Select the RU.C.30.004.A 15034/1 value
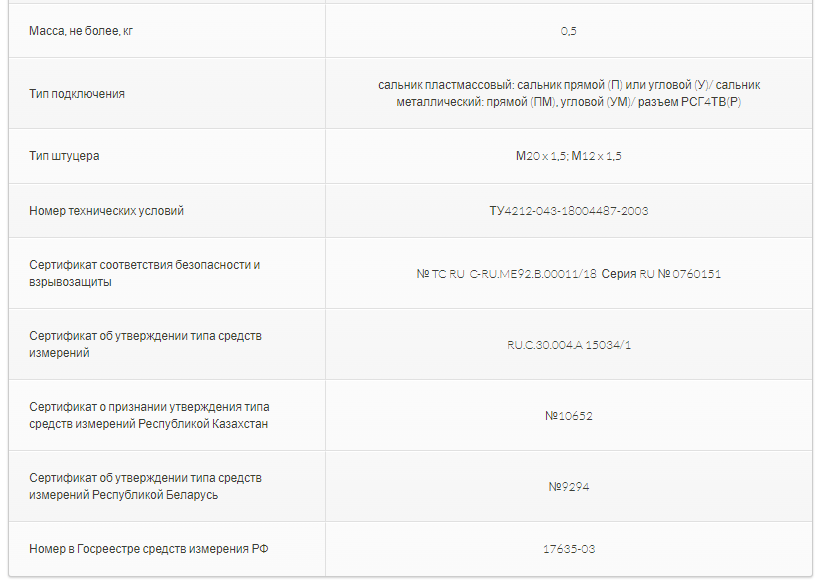The width and height of the screenshot is (818, 581). (x=569, y=345)
